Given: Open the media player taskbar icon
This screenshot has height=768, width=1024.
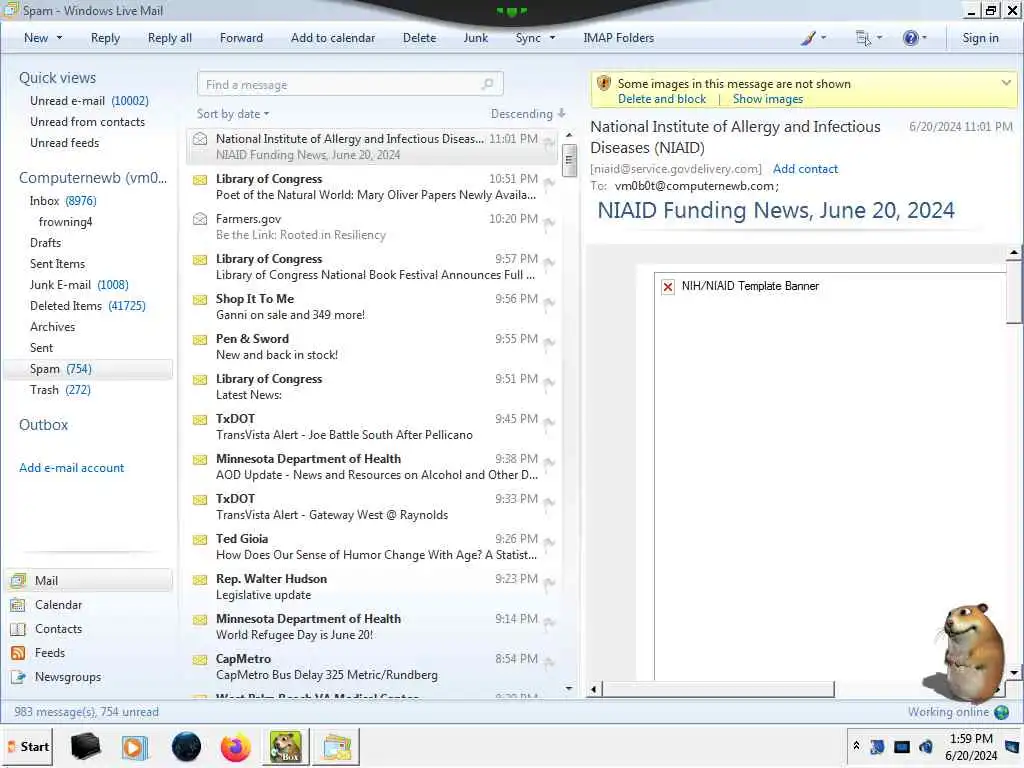Looking at the screenshot, I should (x=135, y=747).
